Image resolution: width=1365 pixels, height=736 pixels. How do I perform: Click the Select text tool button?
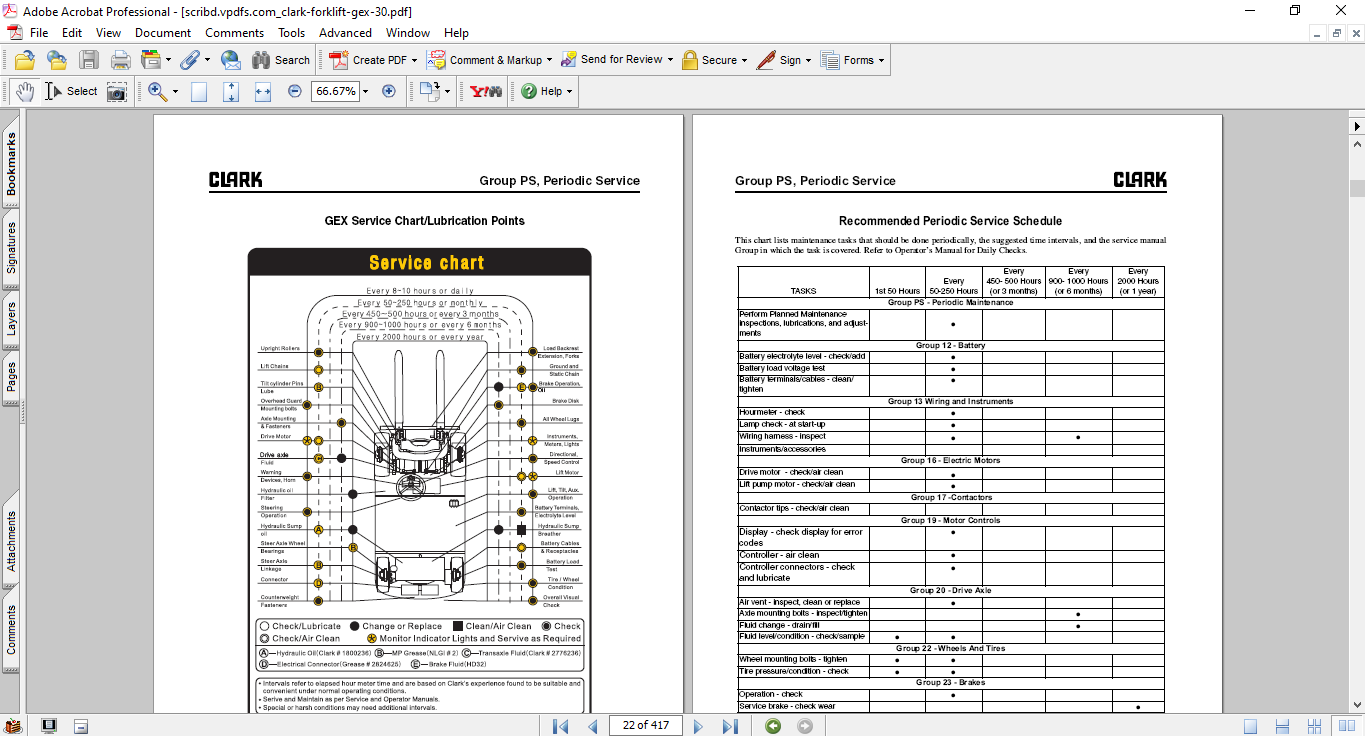(x=72, y=91)
